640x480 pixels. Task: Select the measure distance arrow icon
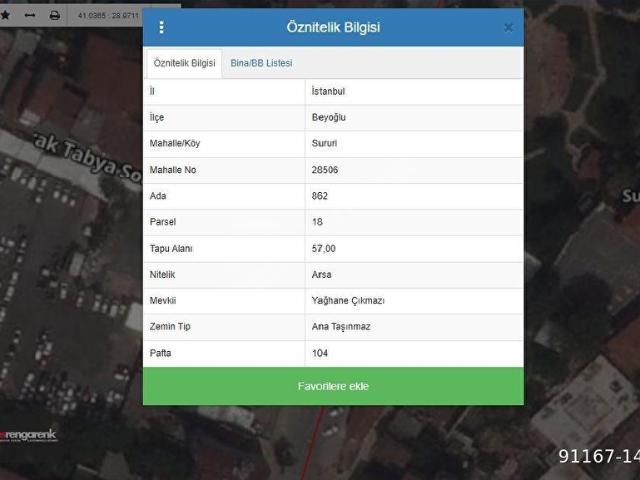click(30, 16)
